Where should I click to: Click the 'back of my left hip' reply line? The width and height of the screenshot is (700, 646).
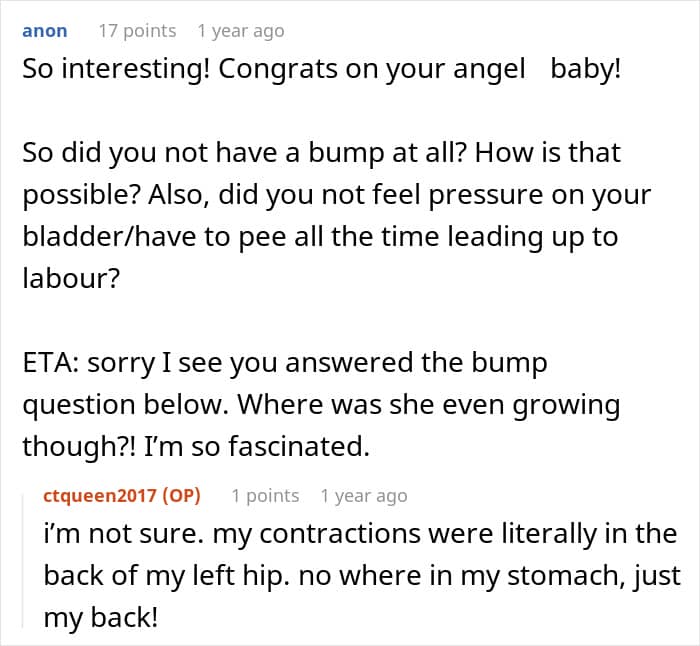pyautogui.click(x=360, y=576)
